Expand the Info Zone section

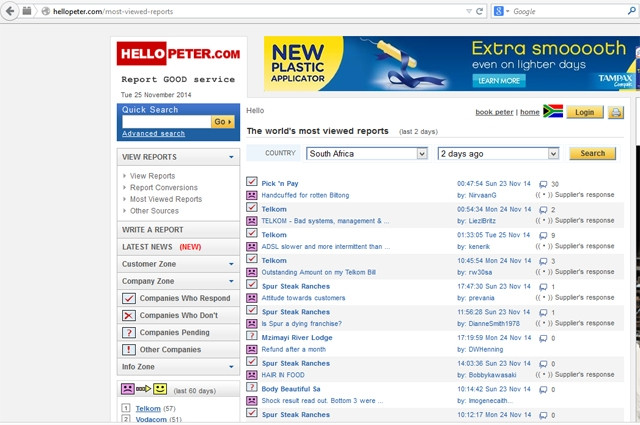click(232, 366)
